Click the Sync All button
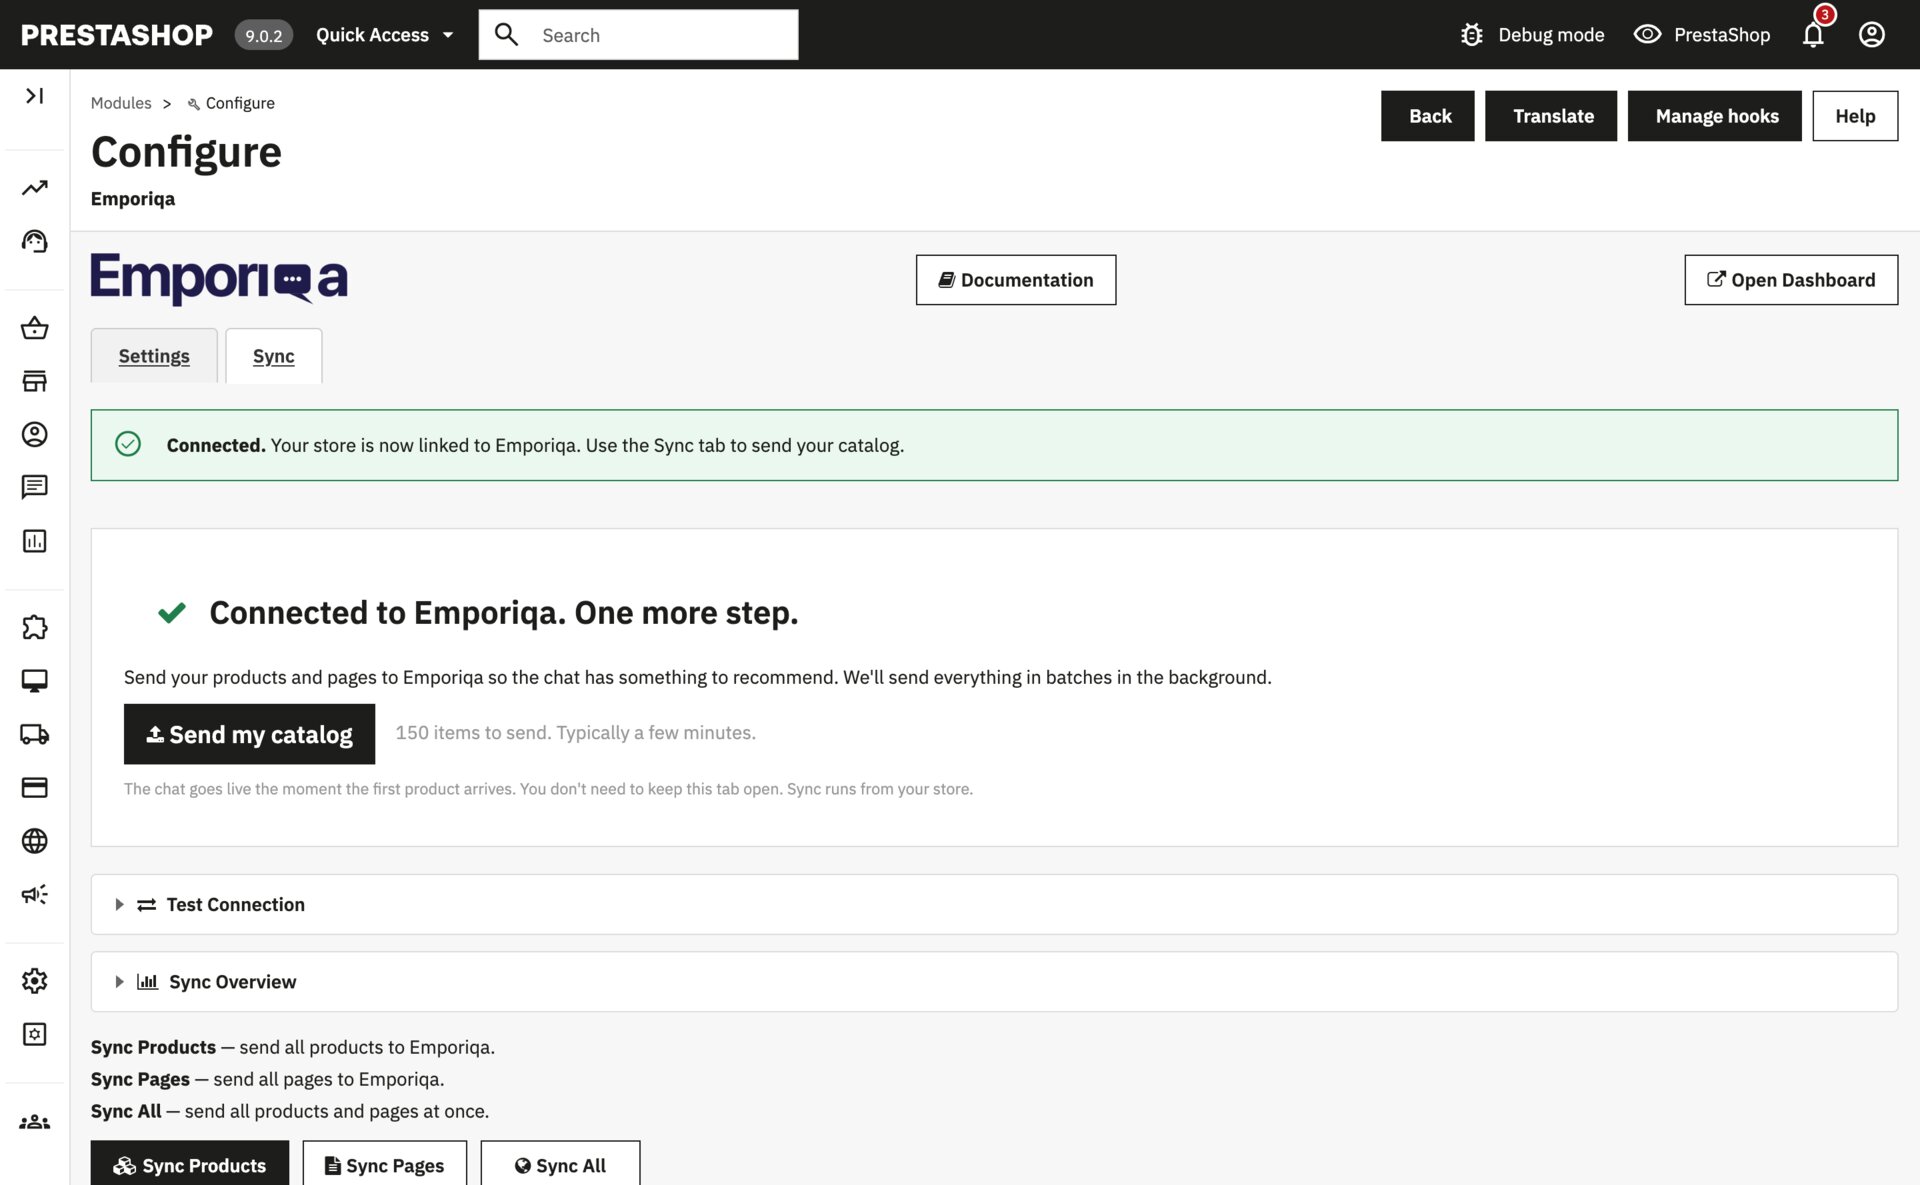The height and width of the screenshot is (1185, 1920). (560, 1164)
